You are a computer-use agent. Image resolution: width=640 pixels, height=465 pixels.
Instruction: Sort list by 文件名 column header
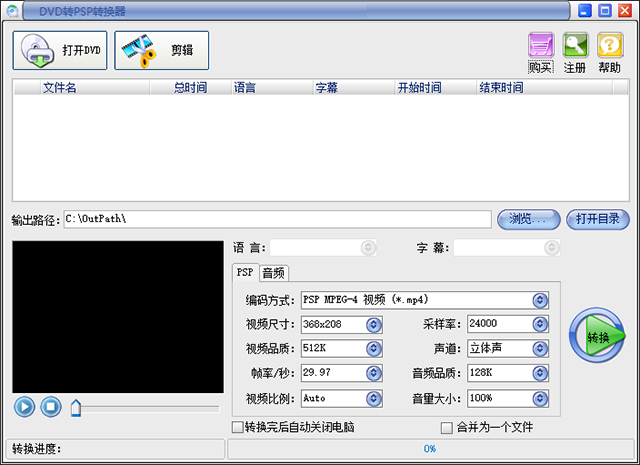(95, 87)
